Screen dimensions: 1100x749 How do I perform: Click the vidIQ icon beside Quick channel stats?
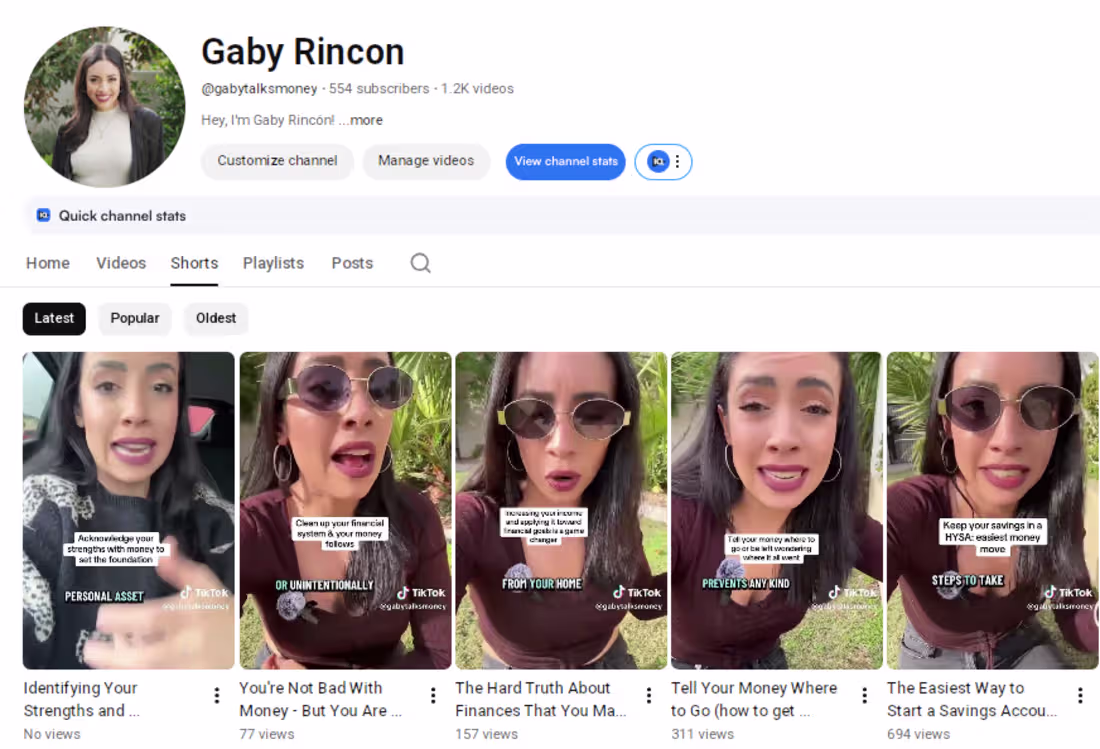click(x=43, y=215)
